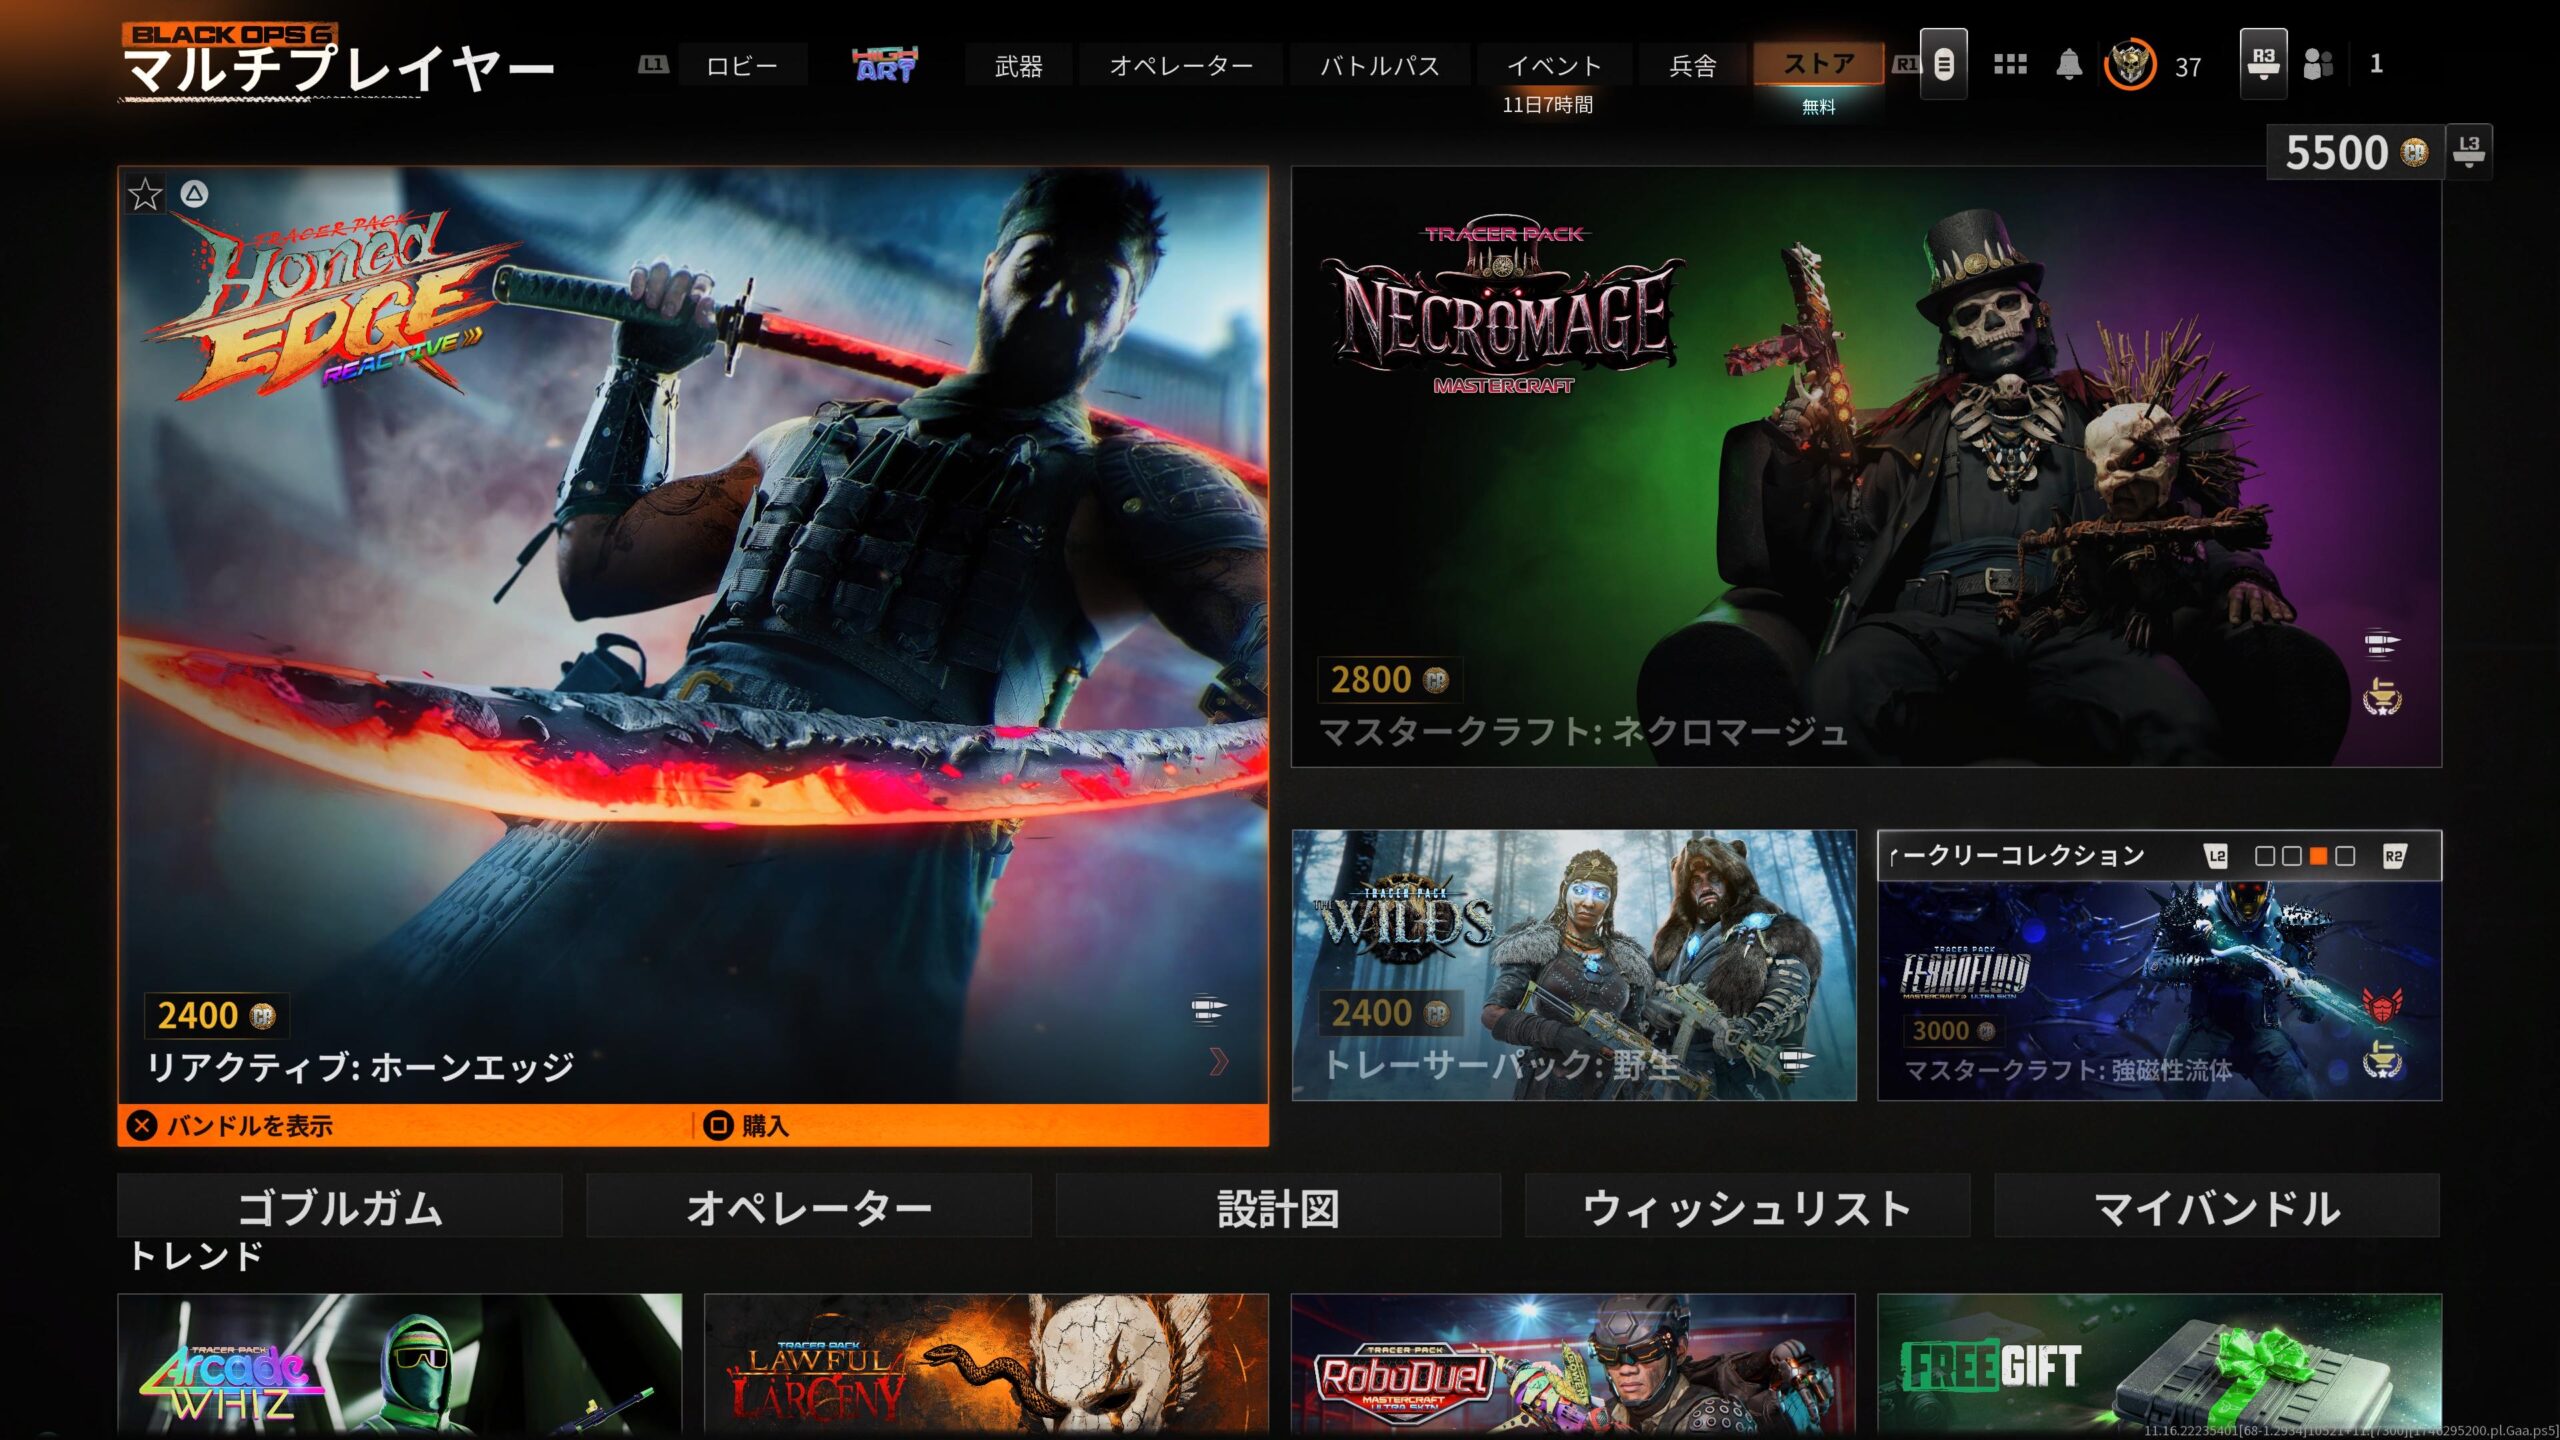Viewport: 2560px width, 1440px height.
Task: Open the friends party icon
Action: click(2319, 65)
